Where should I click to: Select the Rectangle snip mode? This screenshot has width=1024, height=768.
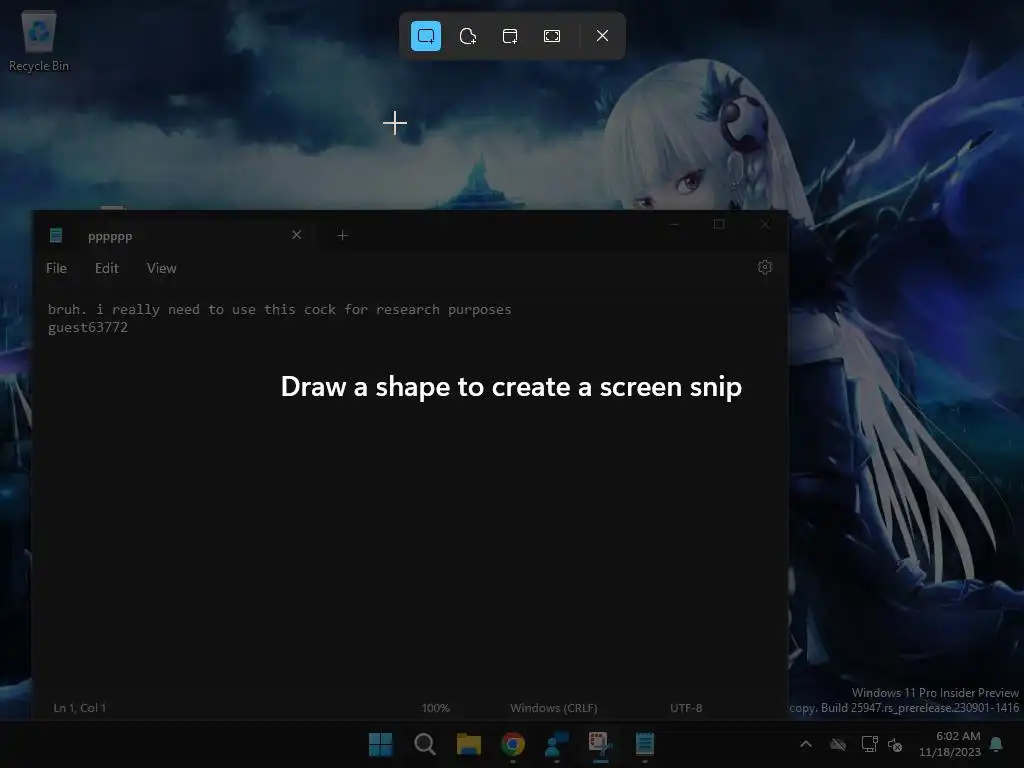point(426,36)
